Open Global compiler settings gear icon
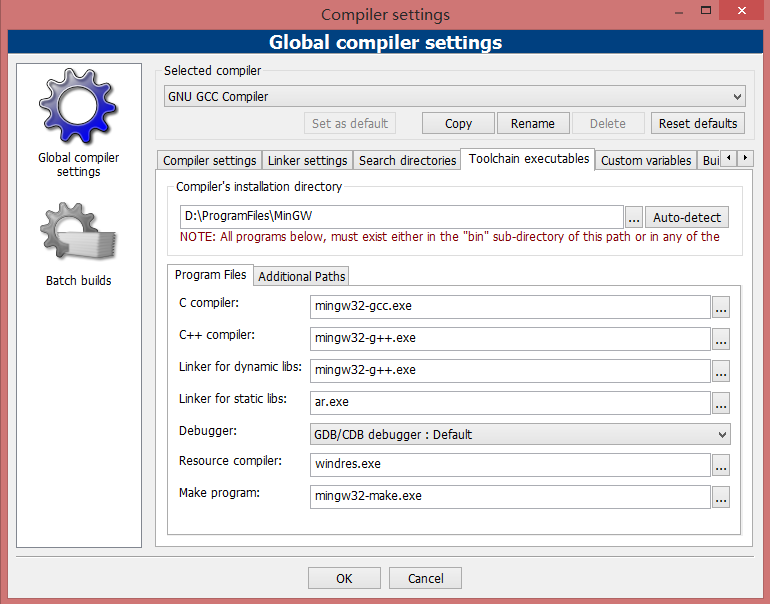The width and height of the screenshot is (770, 604). [79, 106]
